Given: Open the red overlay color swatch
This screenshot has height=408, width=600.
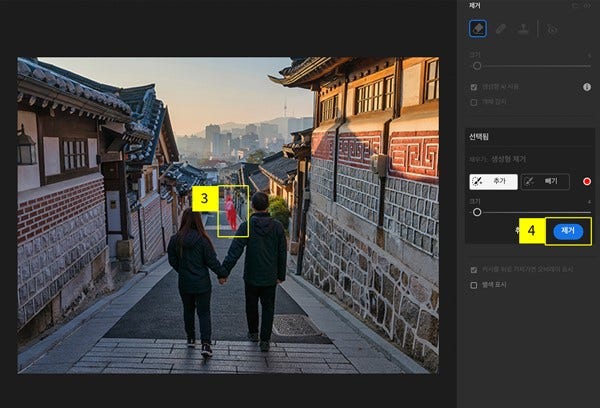Looking at the screenshot, I should [587, 181].
